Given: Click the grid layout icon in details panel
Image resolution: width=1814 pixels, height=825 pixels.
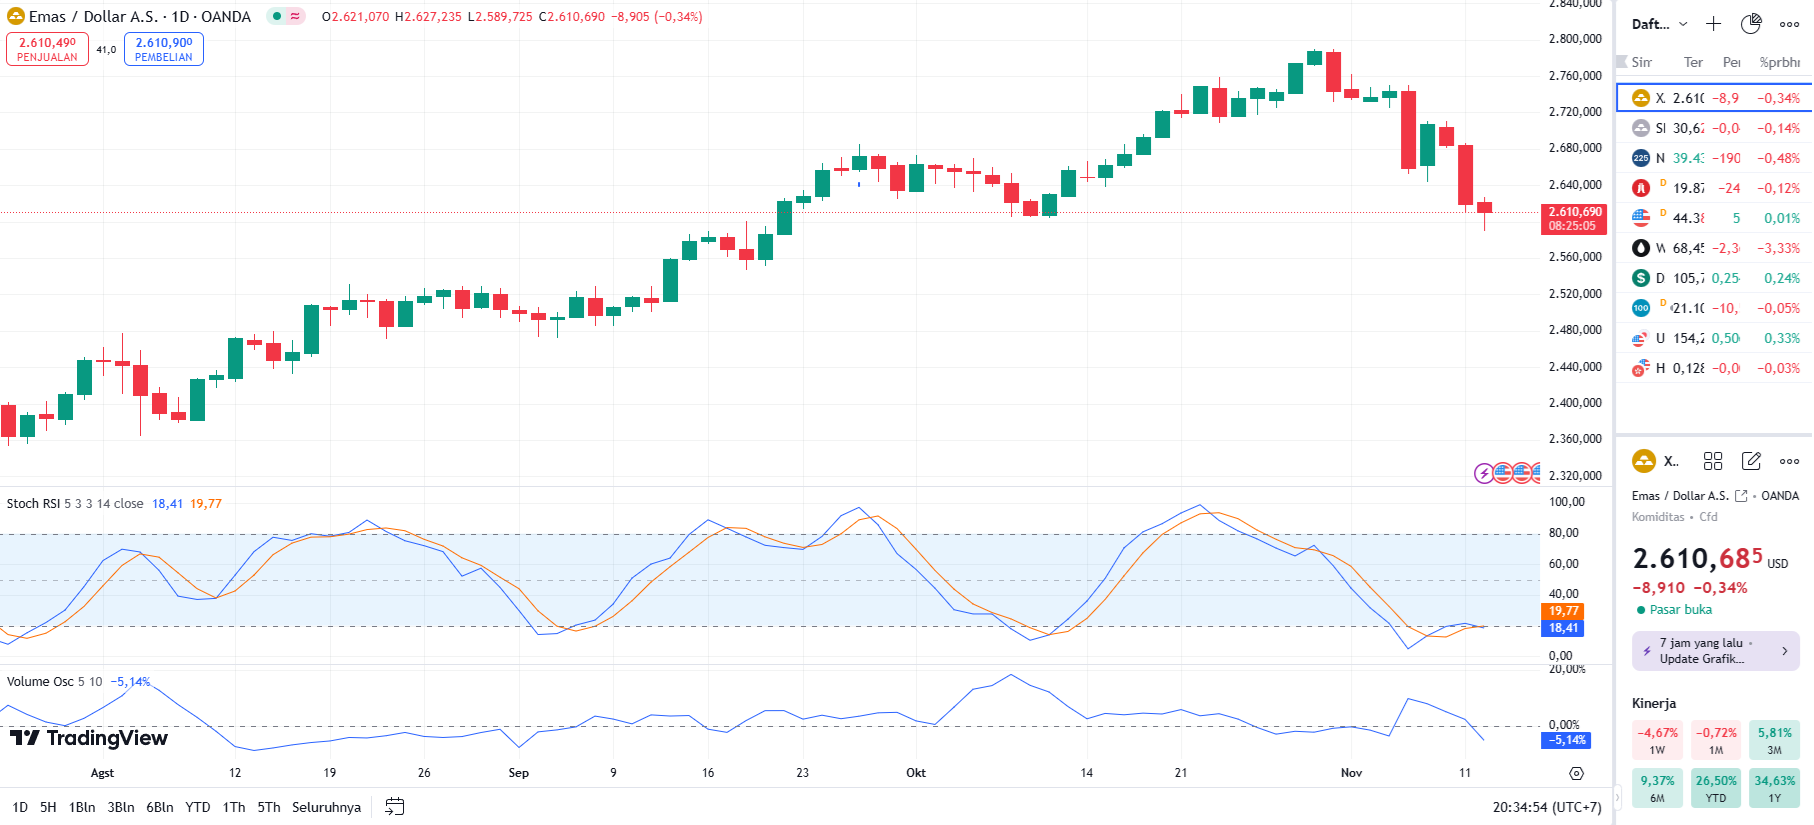Looking at the screenshot, I should point(1713,461).
